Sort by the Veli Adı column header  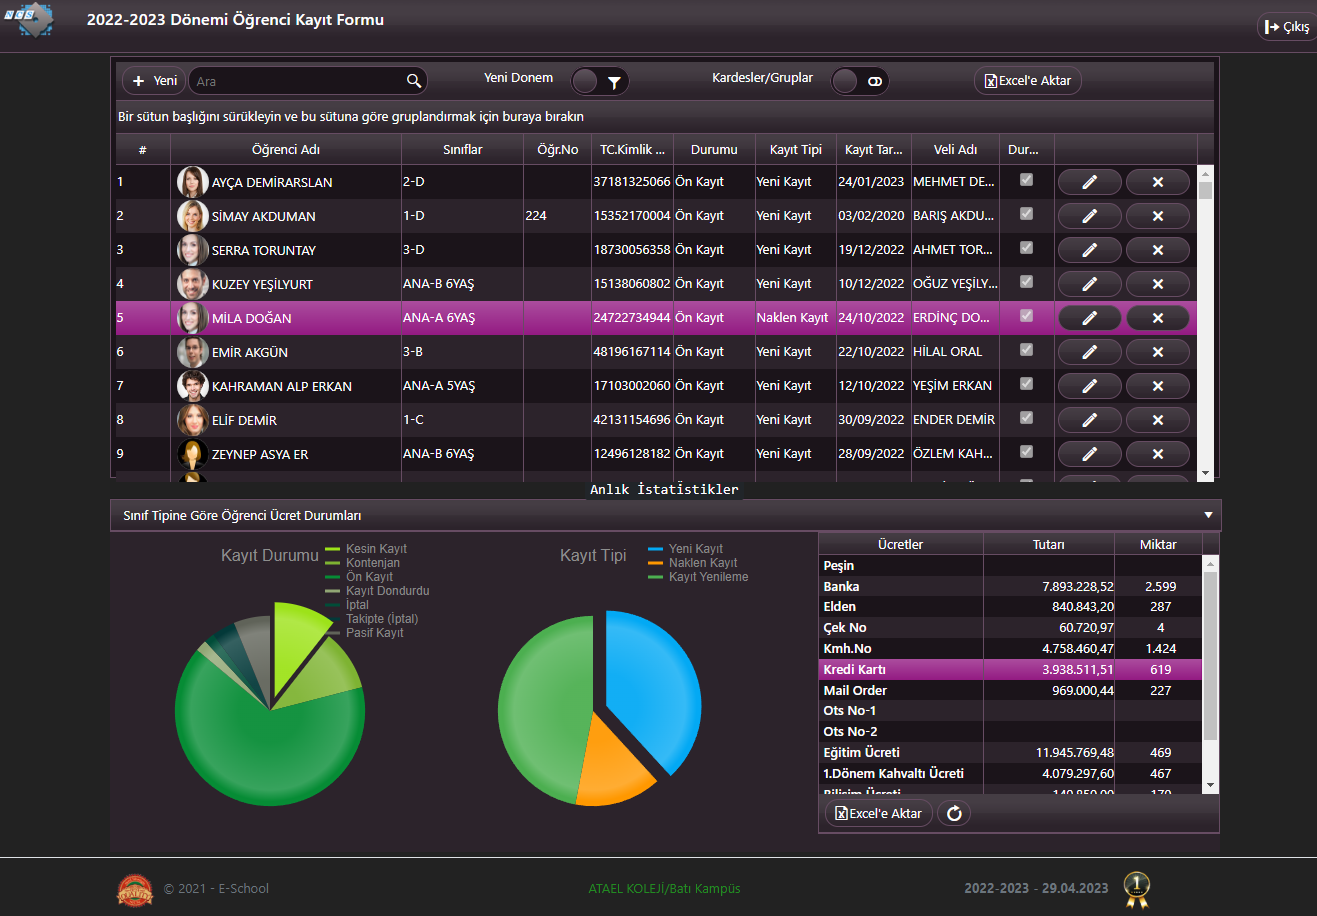[x=955, y=149]
